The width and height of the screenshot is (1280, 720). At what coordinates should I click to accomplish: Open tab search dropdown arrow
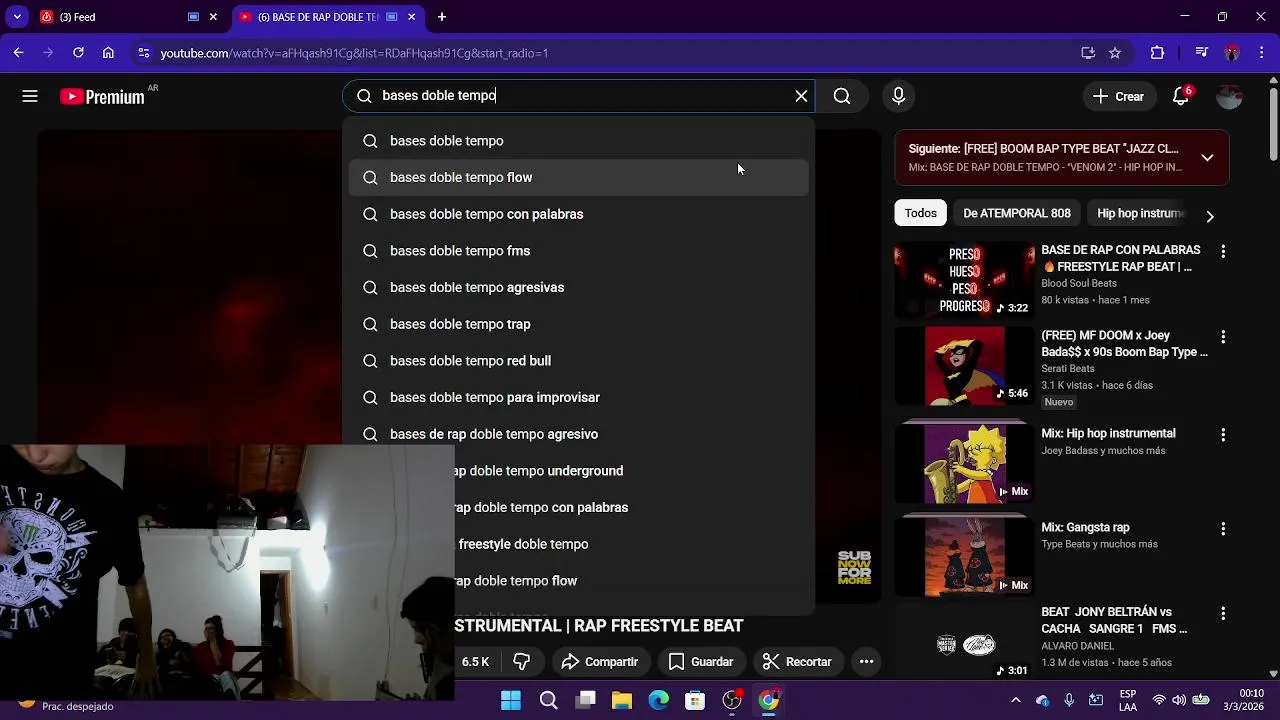click(x=17, y=17)
